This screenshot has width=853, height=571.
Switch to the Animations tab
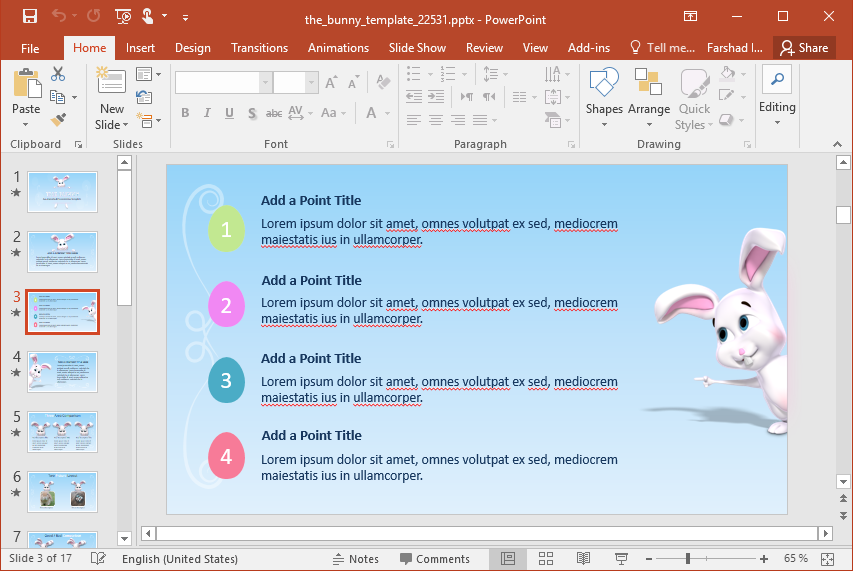338,48
